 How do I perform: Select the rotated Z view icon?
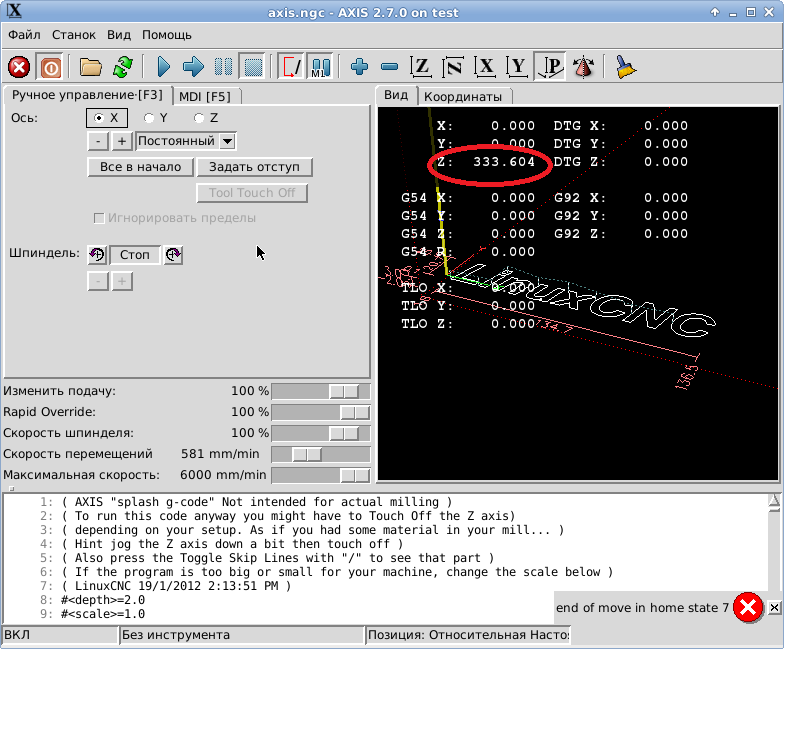coord(453,67)
